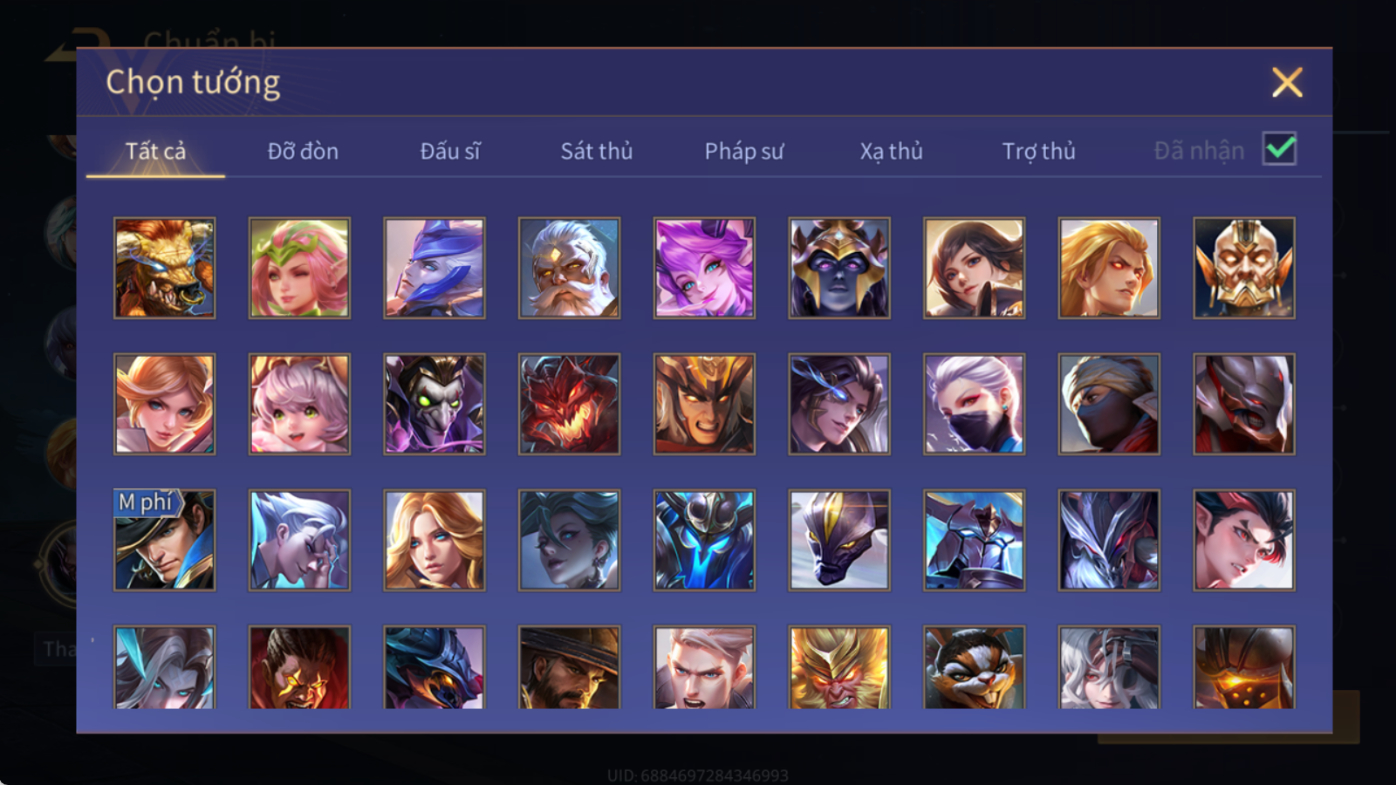Show the Pháp sư hero category
1396x785 pixels.
click(x=744, y=151)
